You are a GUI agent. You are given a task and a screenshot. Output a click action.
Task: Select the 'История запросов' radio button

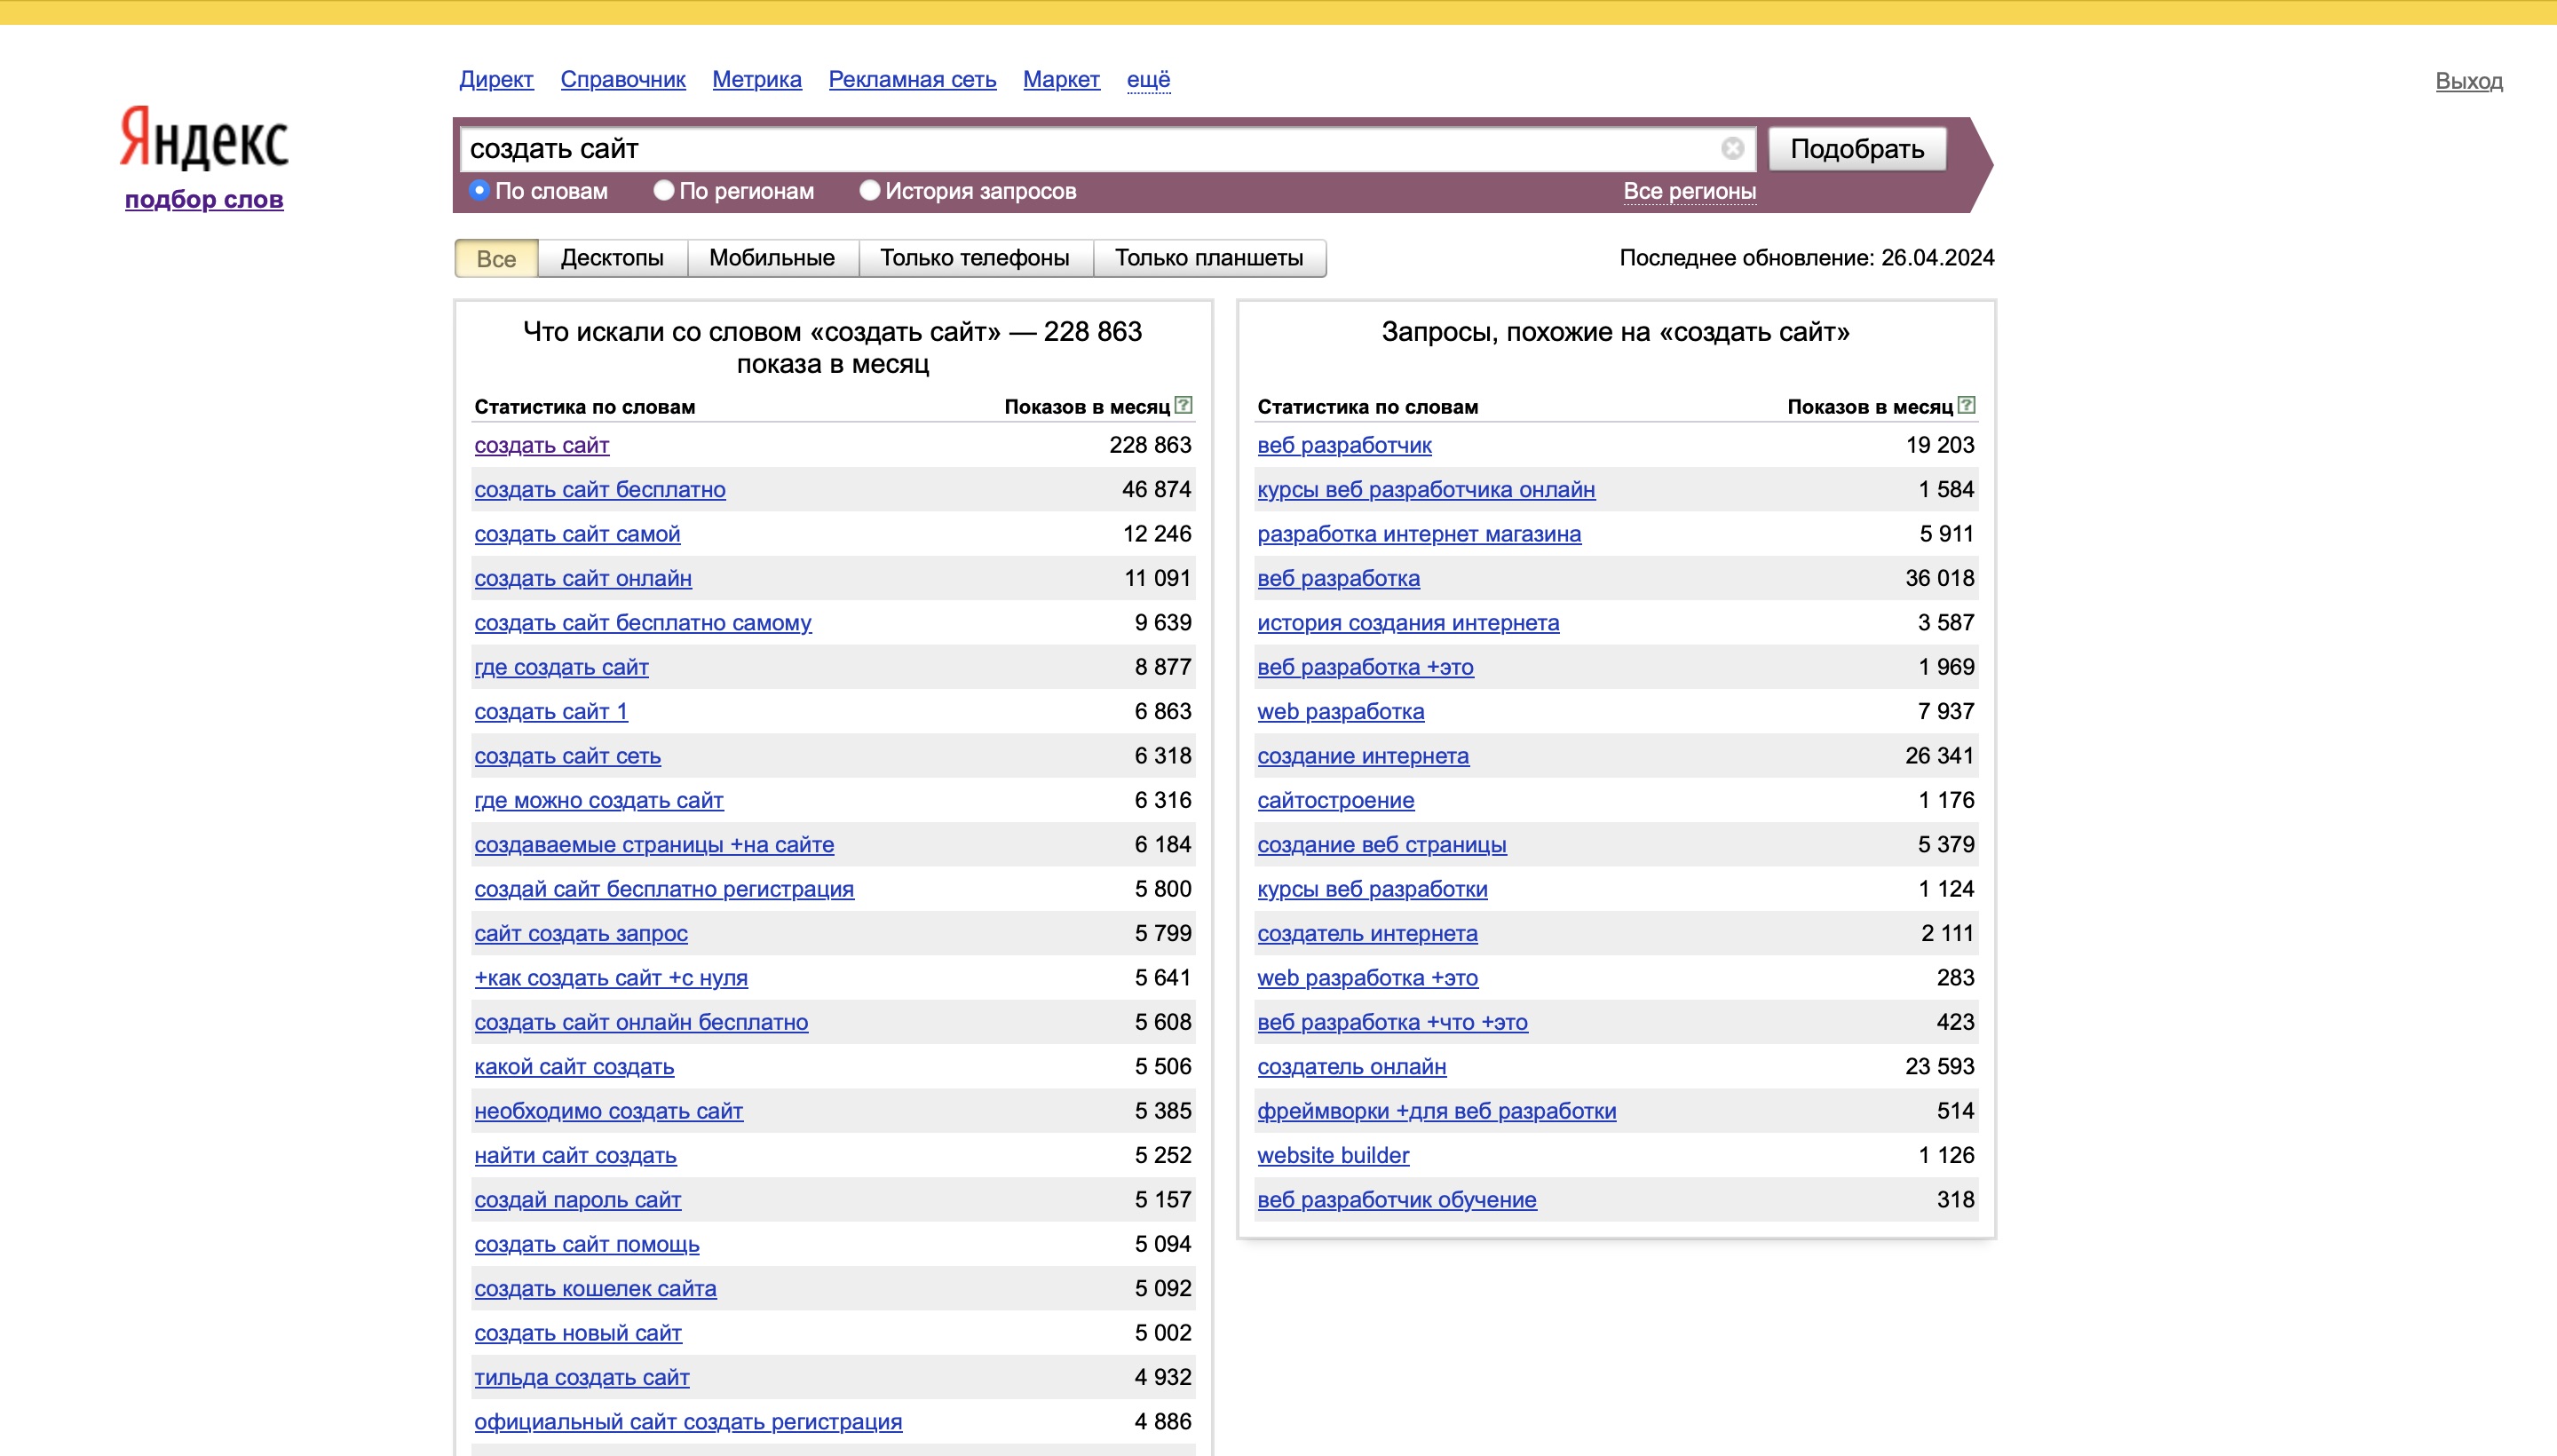[869, 190]
